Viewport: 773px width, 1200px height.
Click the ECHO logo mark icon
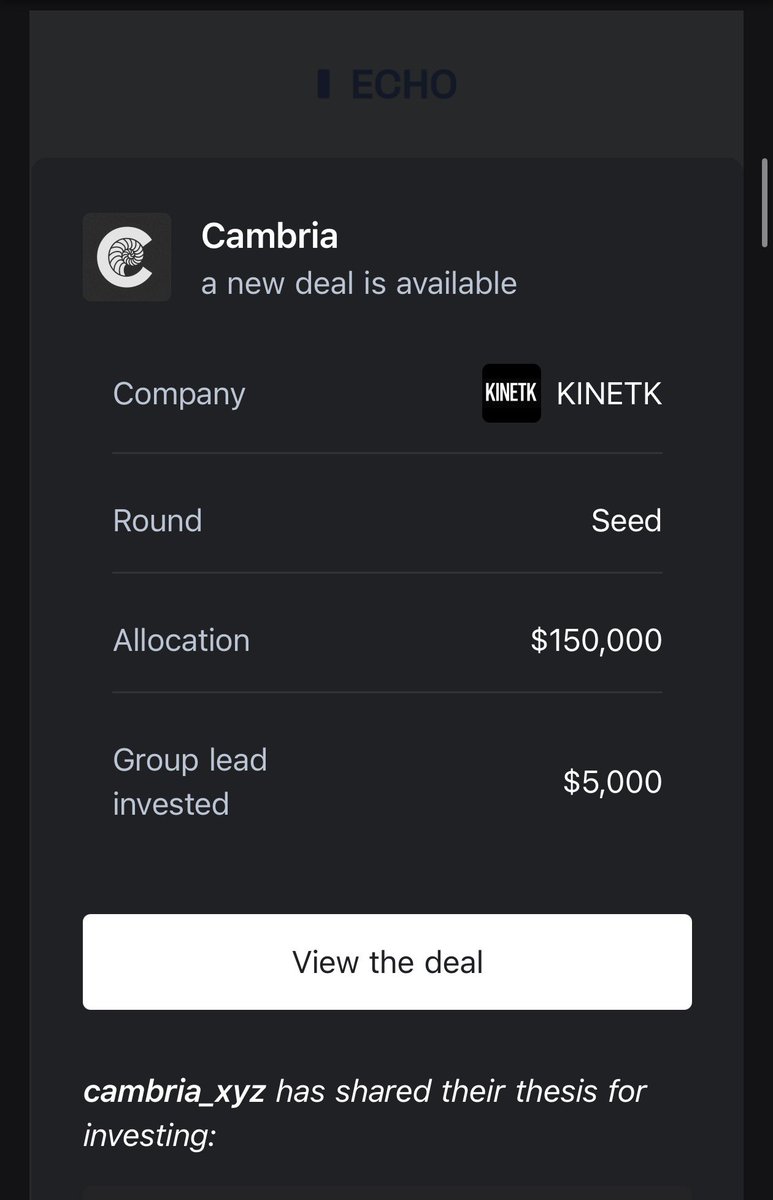click(x=323, y=85)
